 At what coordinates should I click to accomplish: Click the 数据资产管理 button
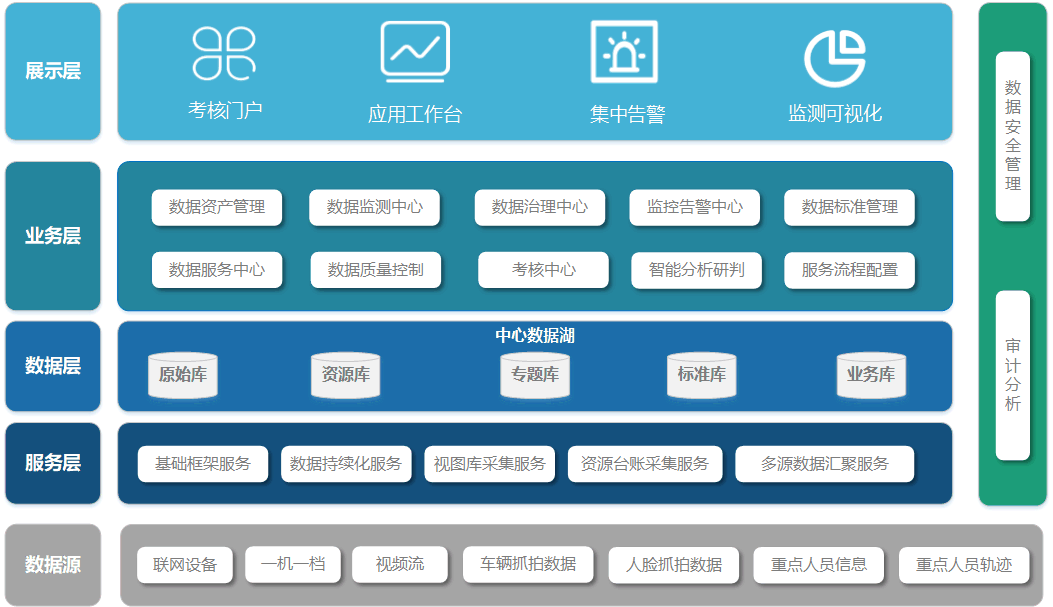click(x=217, y=207)
